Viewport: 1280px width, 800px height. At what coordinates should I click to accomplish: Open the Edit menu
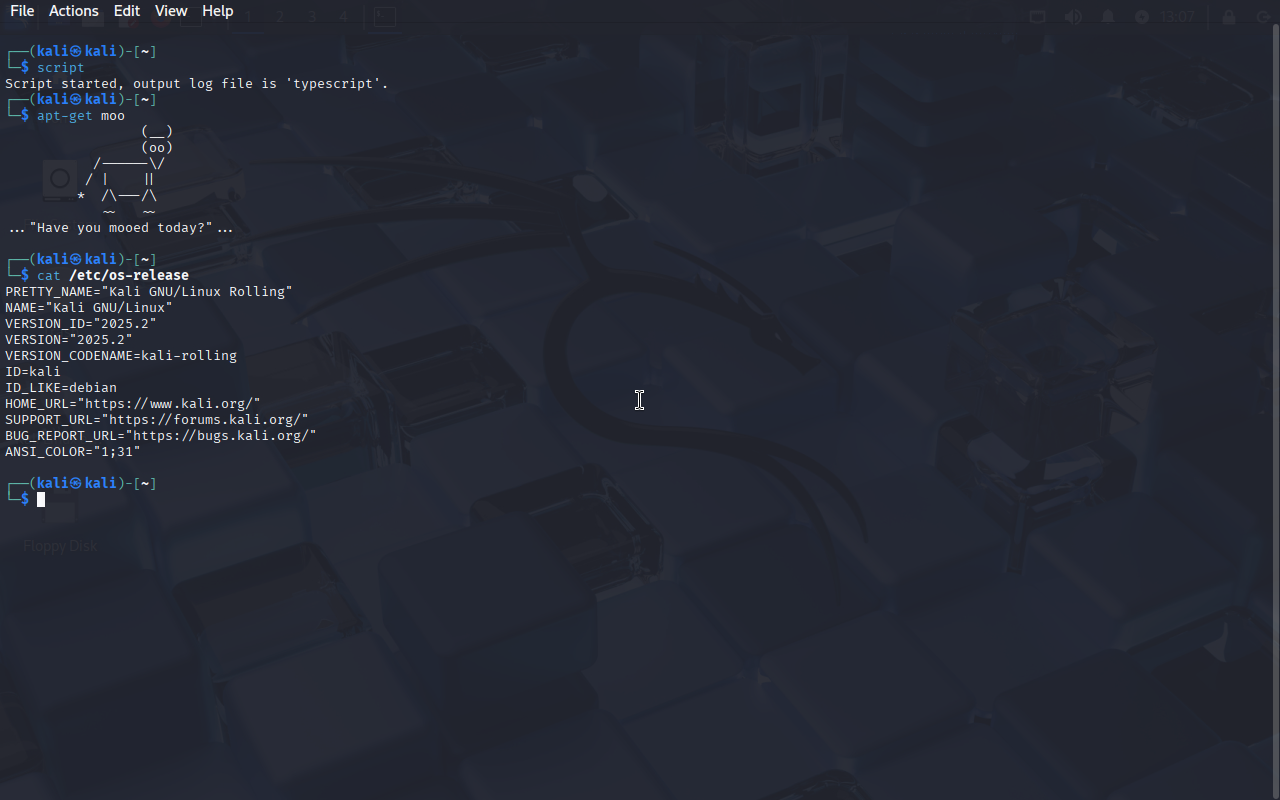click(x=127, y=11)
